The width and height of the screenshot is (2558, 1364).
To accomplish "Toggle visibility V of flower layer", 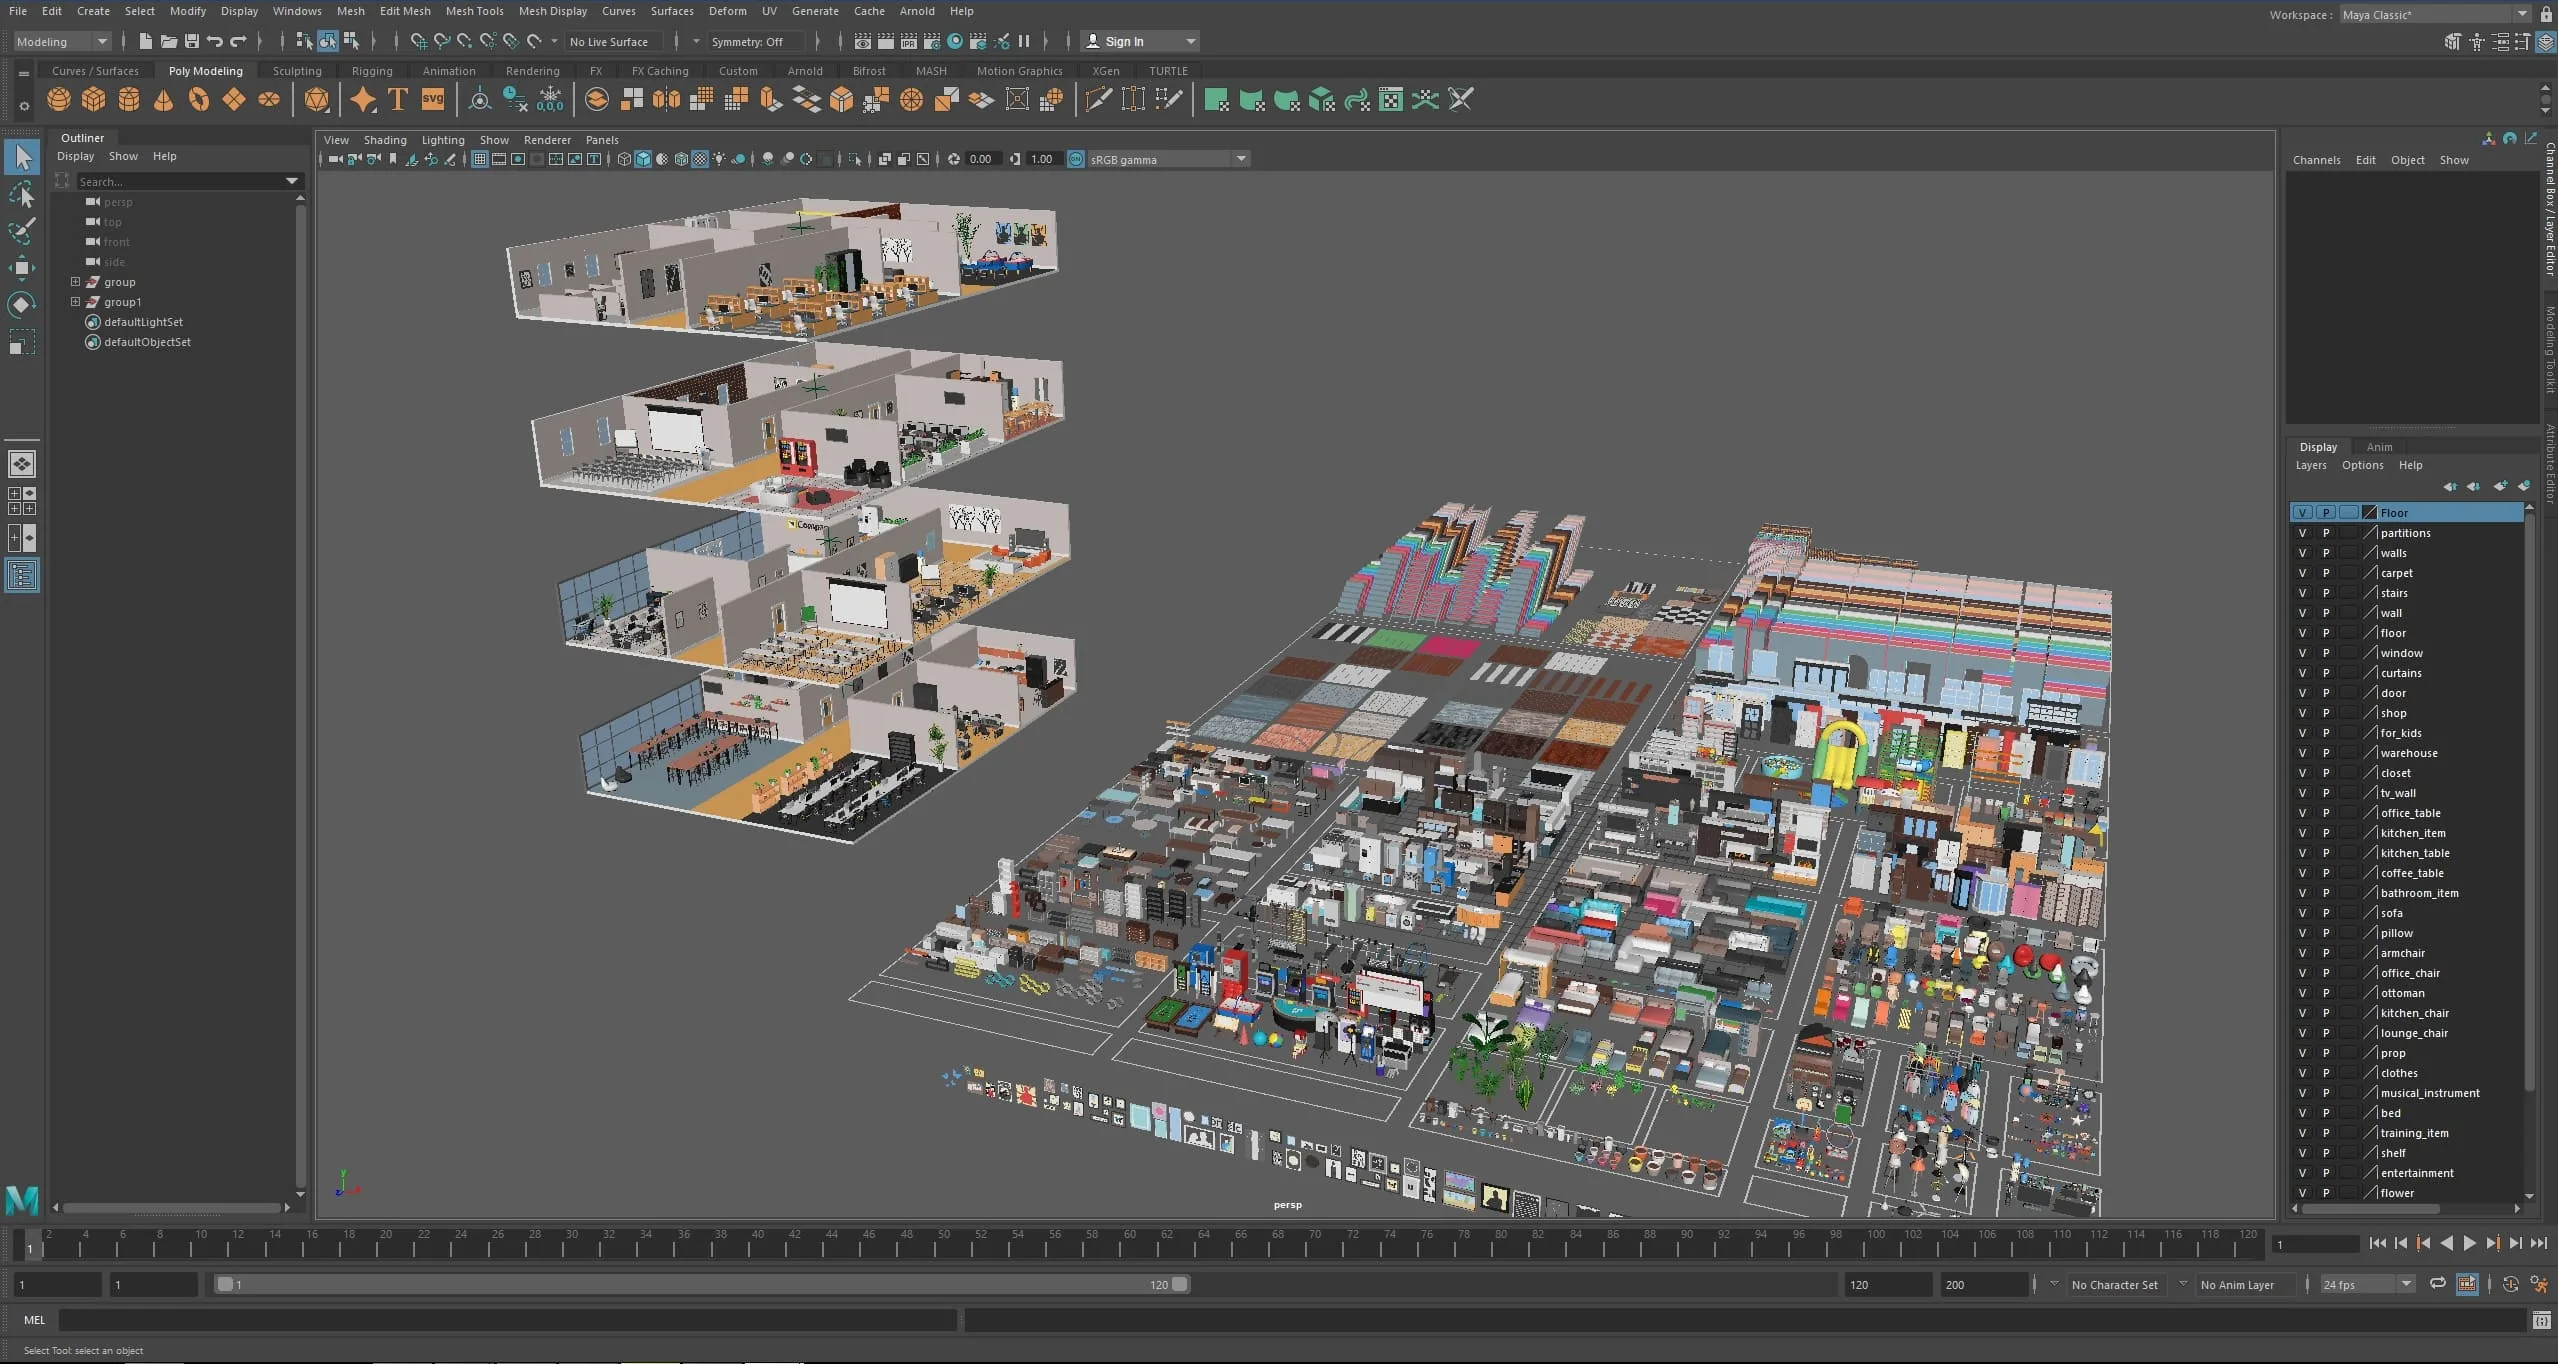I will click(2302, 1193).
